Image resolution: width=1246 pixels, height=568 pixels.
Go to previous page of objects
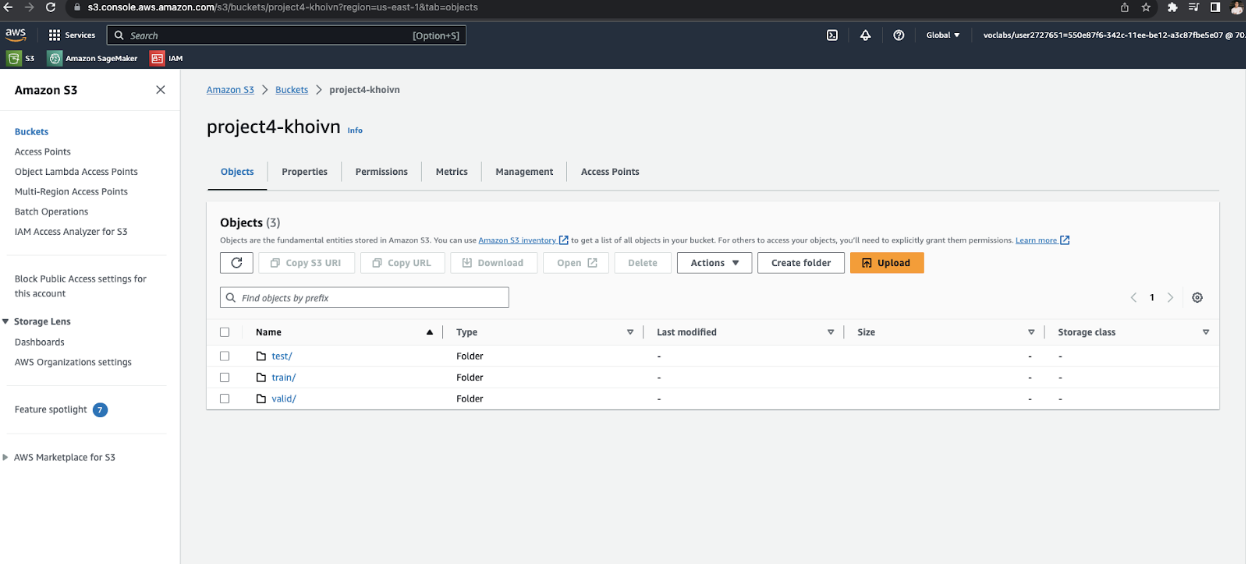(1134, 297)
